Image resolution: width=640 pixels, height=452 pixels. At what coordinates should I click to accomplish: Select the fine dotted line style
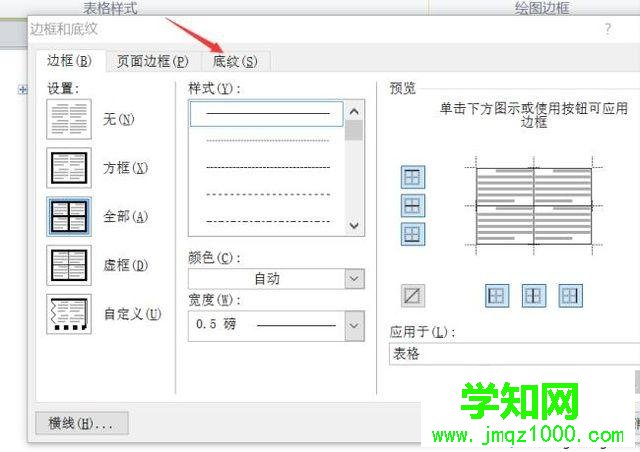pyautogui.click(x=268, y=140)
